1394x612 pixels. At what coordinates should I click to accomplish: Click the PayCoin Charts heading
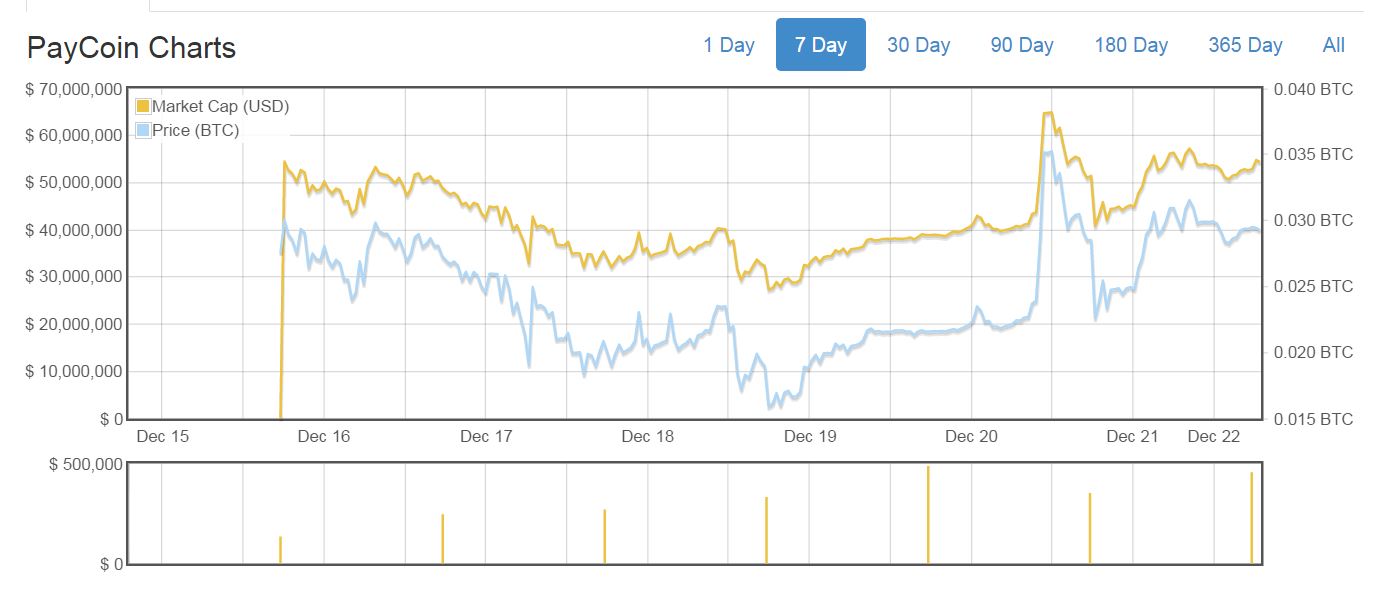(x=131, y=48)
